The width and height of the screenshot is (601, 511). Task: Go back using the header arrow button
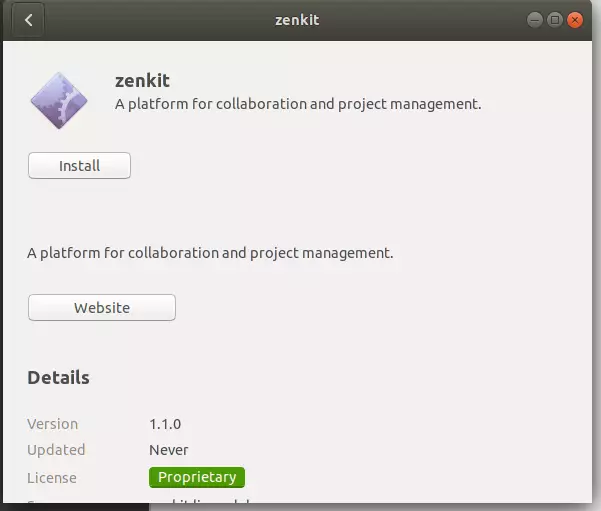28,20
